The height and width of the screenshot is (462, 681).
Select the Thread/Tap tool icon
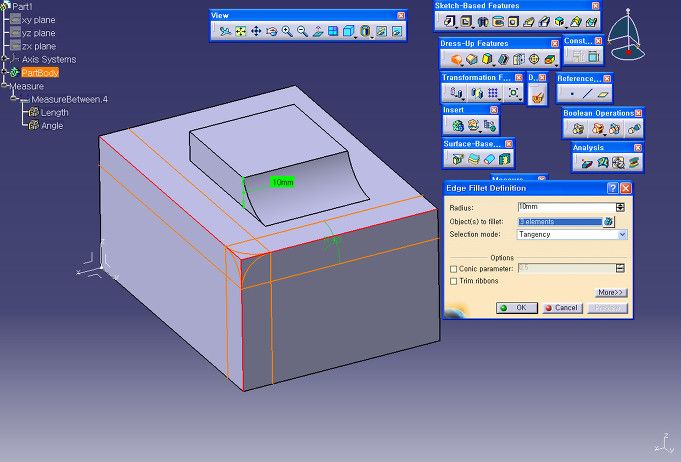pyautogui.click(x=534, y=59)
